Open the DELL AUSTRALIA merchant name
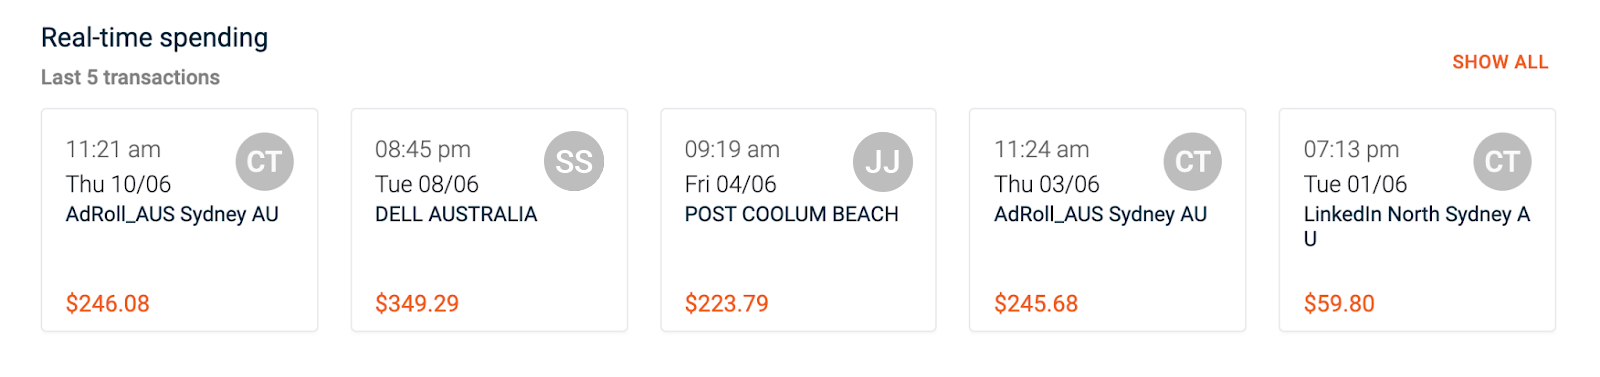Viewport: 1600px width, 377px height. coord(456,214)
